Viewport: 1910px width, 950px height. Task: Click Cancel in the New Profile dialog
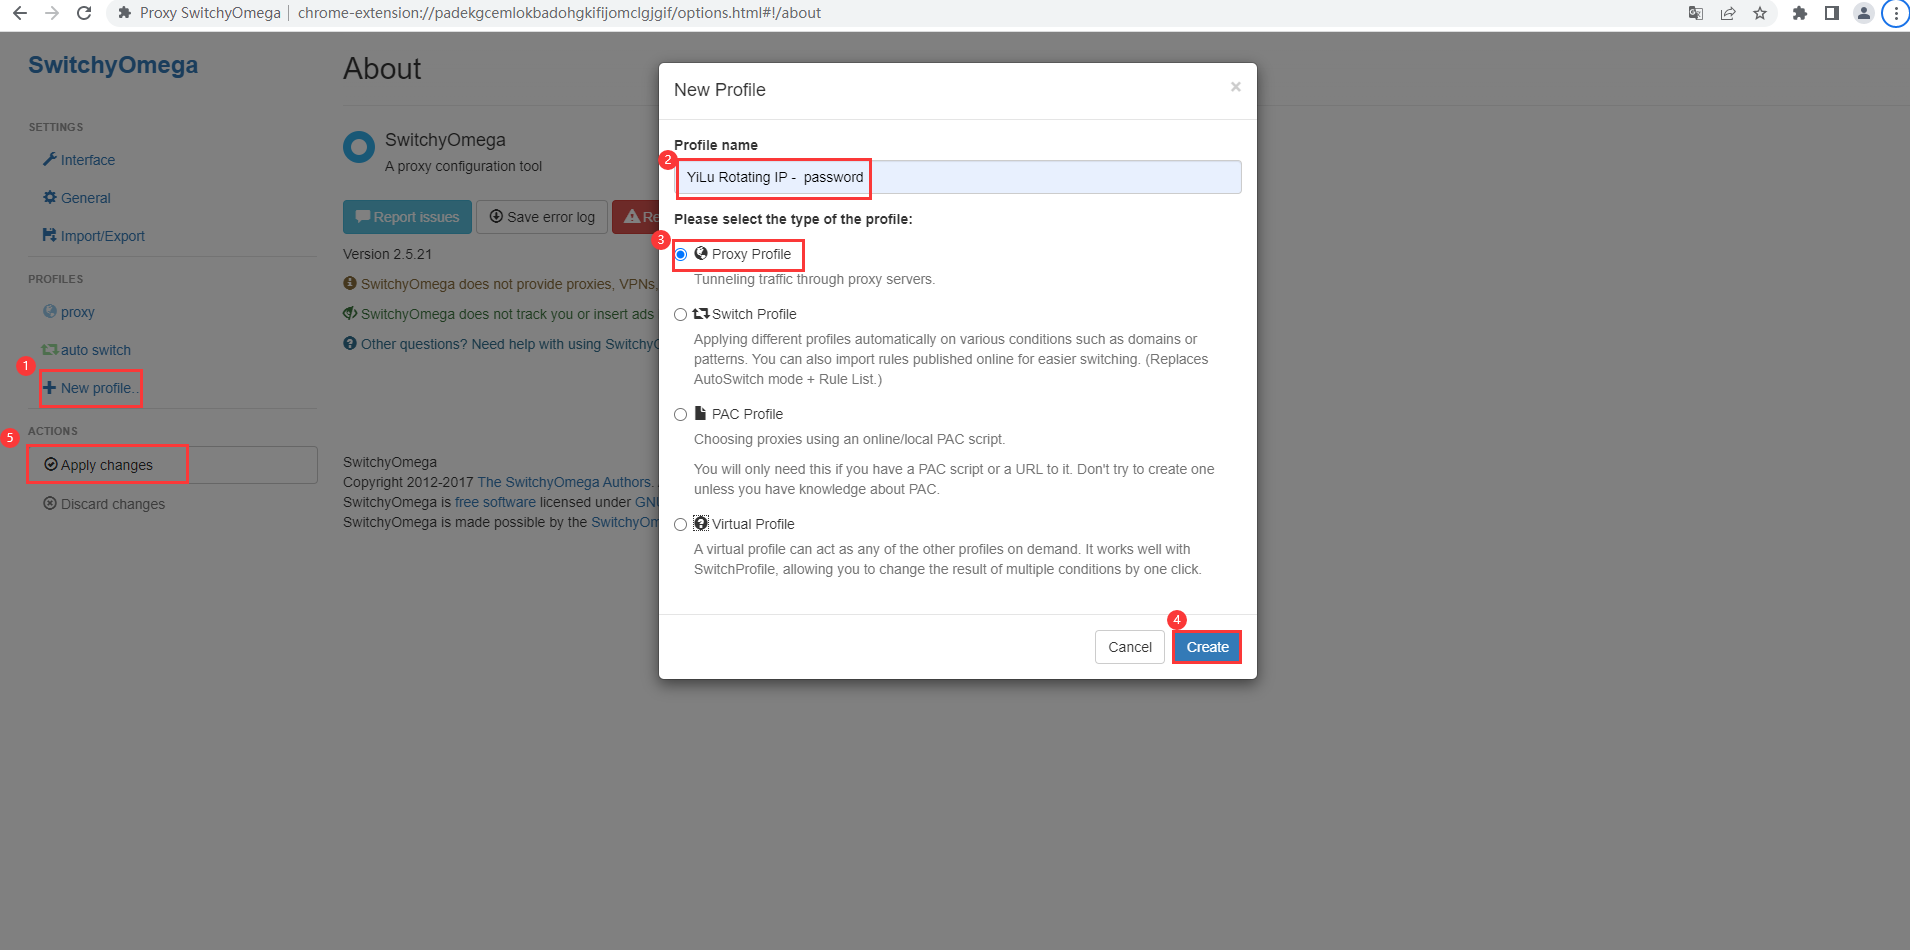[x=1130, y=647]
